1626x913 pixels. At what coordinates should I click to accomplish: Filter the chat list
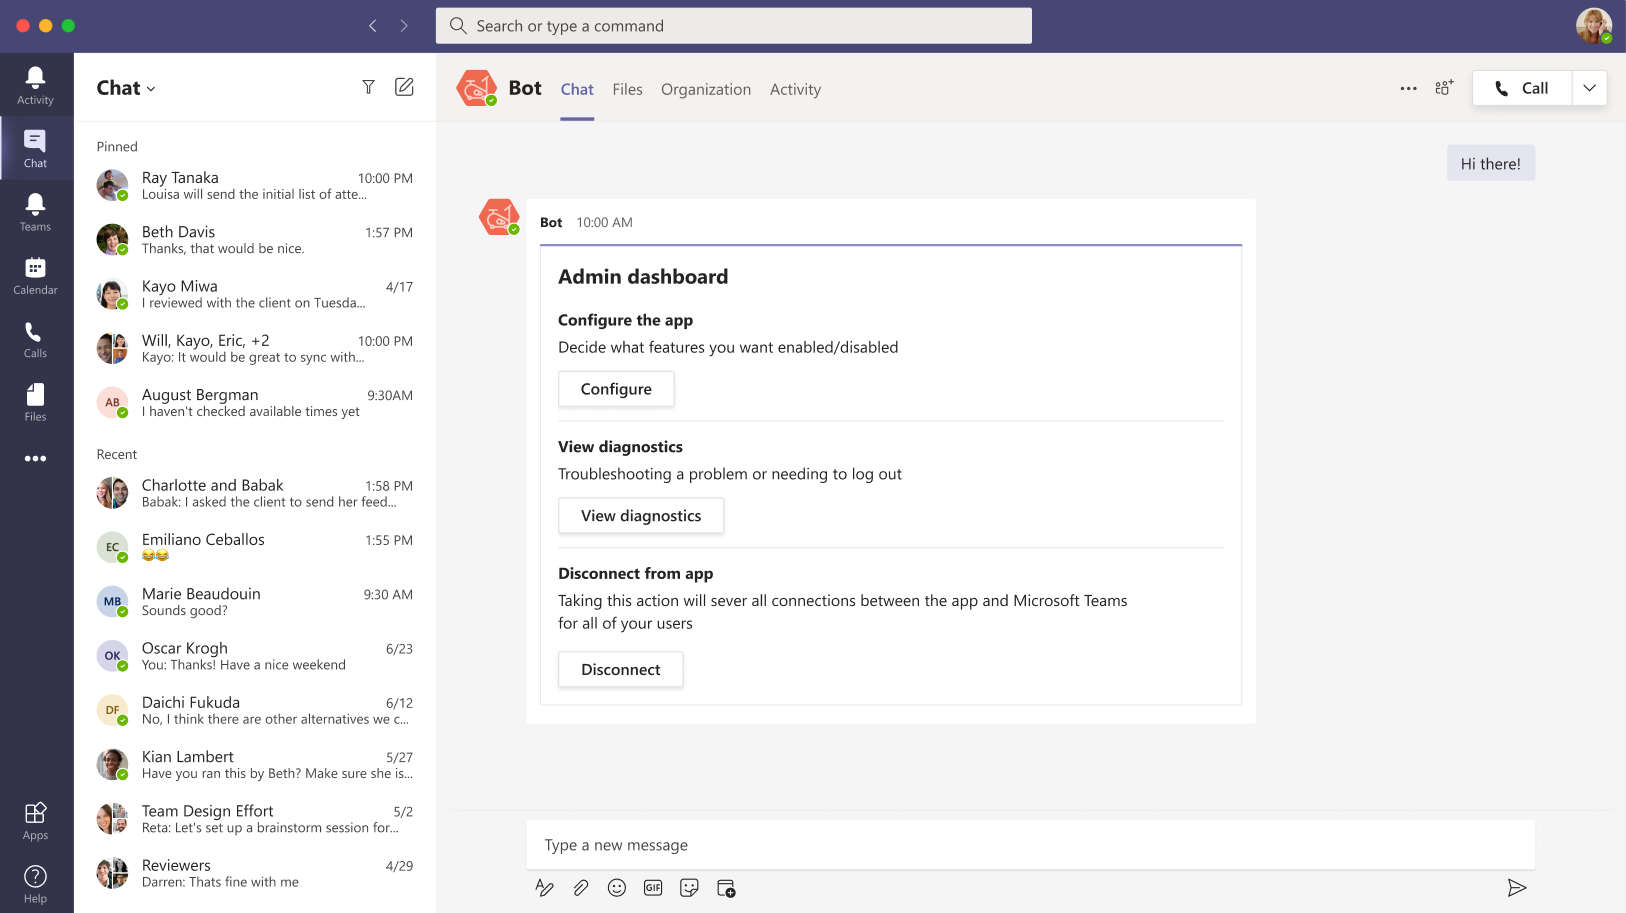pos(368,87)
